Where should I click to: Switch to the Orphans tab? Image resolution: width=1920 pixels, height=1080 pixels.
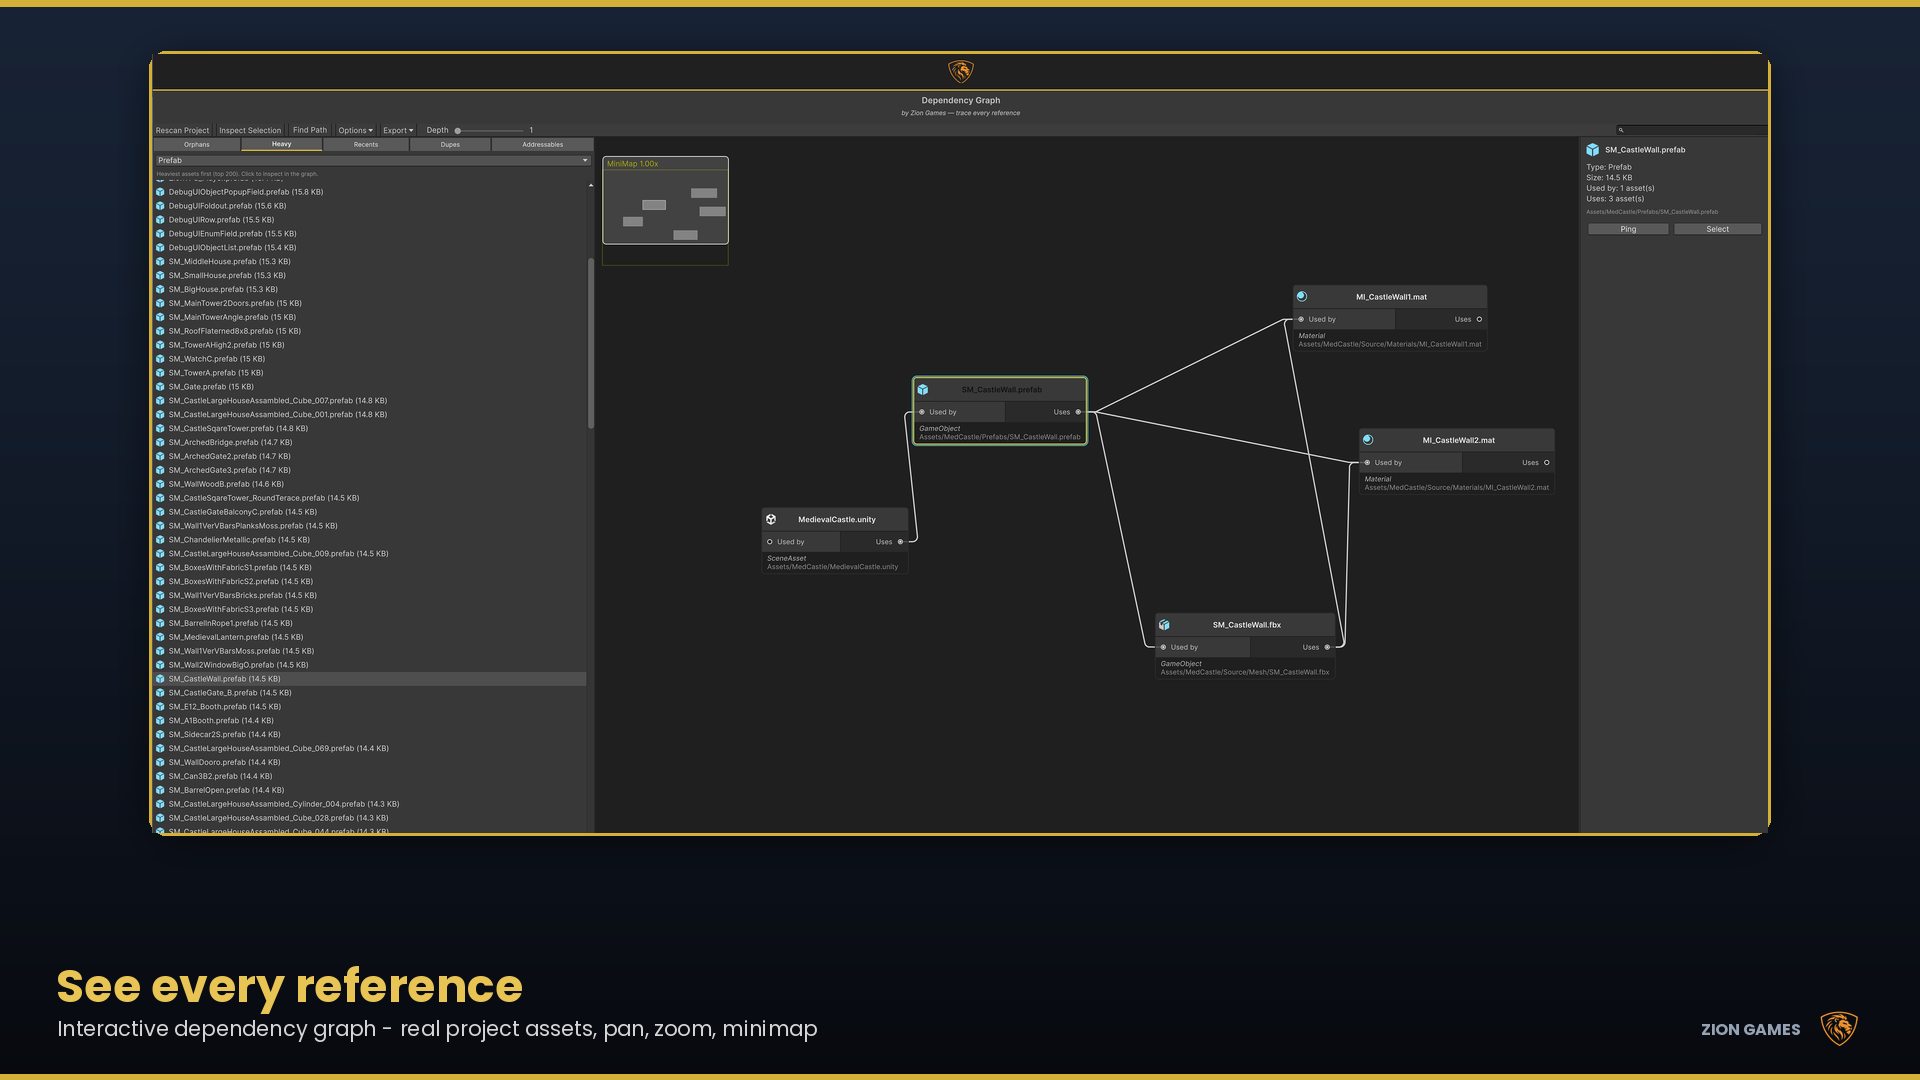coord(197,145)
